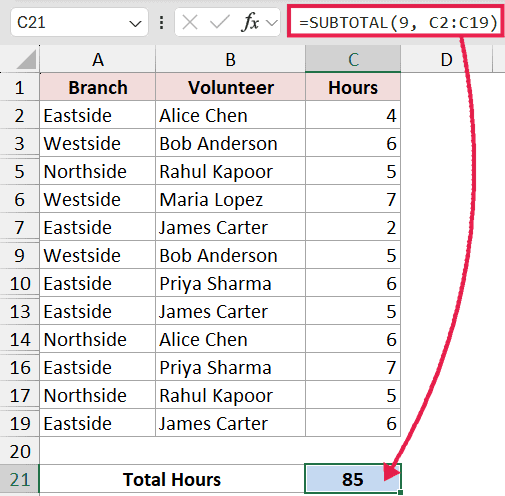
Task: Expand the dropdown arrow next to fx
Action: point(272,23)
